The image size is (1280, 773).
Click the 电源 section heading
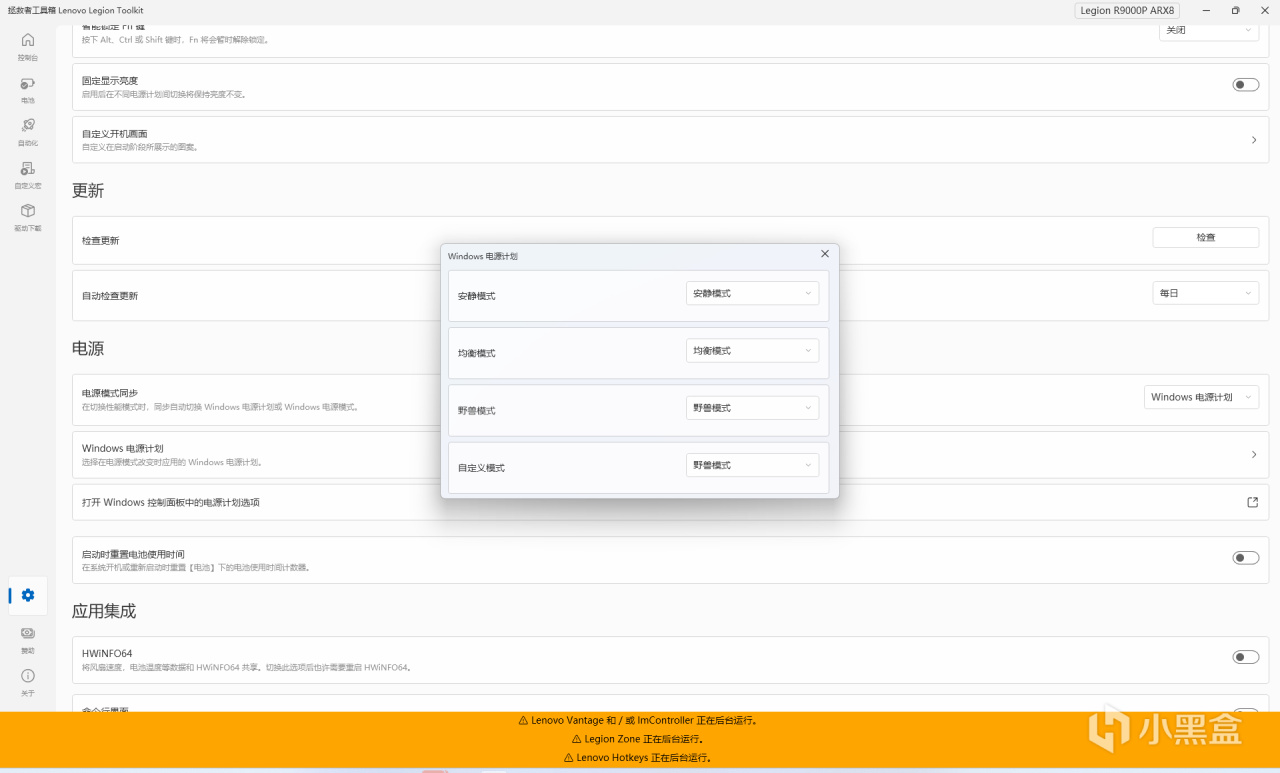[x=88, y=349]
